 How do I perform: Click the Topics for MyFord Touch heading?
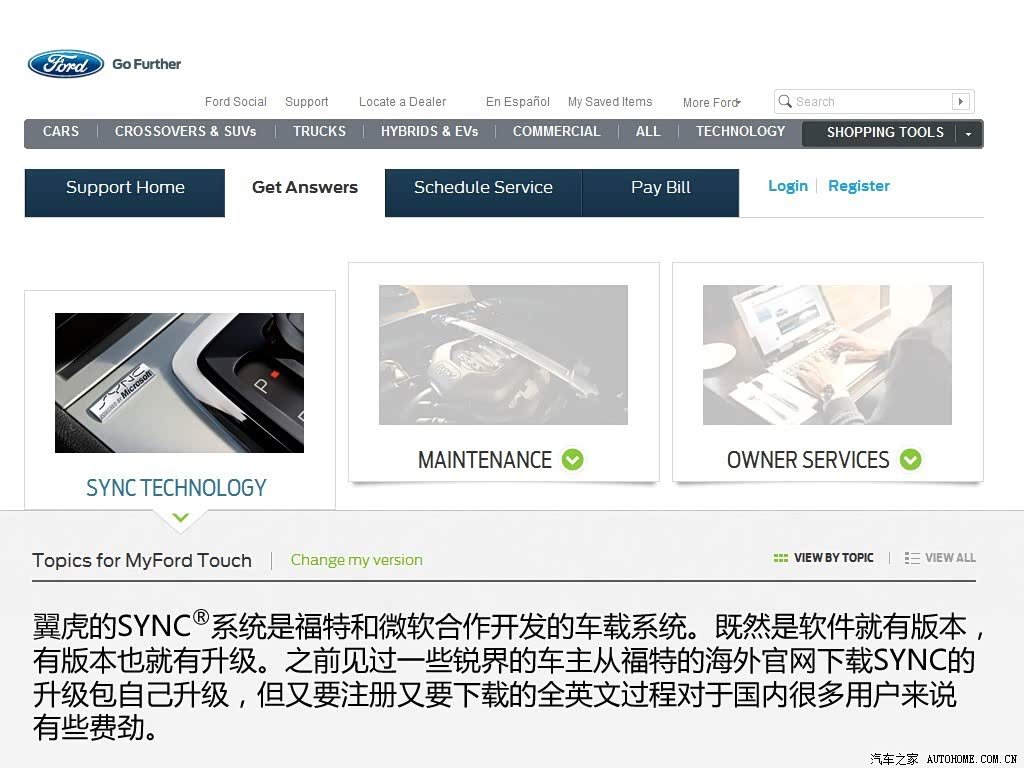[x=142, y=560]
